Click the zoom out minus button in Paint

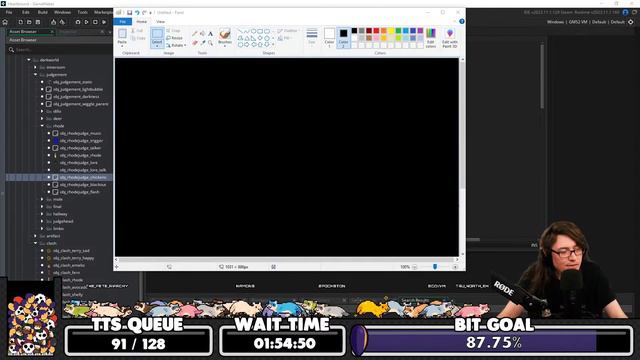pos(415,267)
